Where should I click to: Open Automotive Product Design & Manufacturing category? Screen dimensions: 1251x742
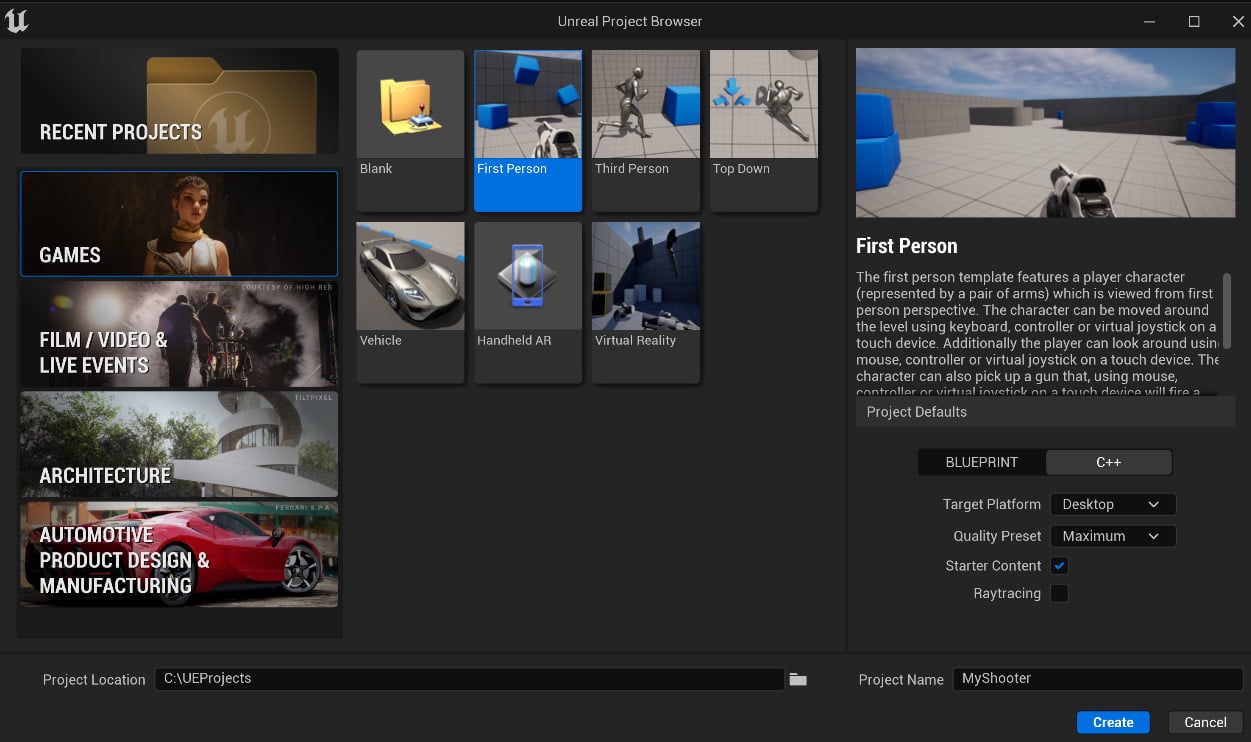point(179,554)
